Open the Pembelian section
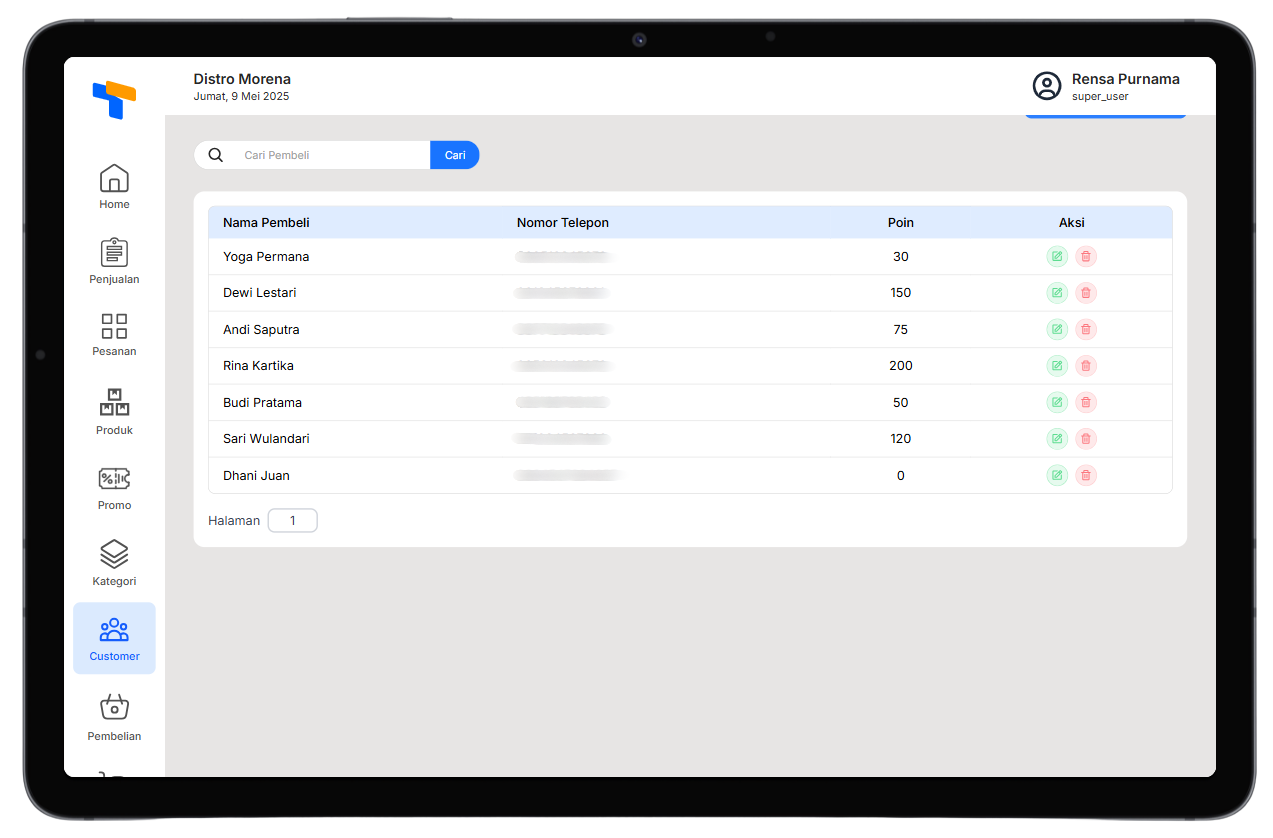The image size is (1273, 838). pos(114,716)
